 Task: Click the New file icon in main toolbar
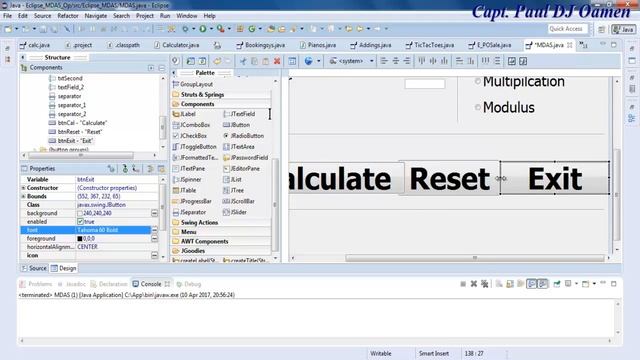(8, 29)
